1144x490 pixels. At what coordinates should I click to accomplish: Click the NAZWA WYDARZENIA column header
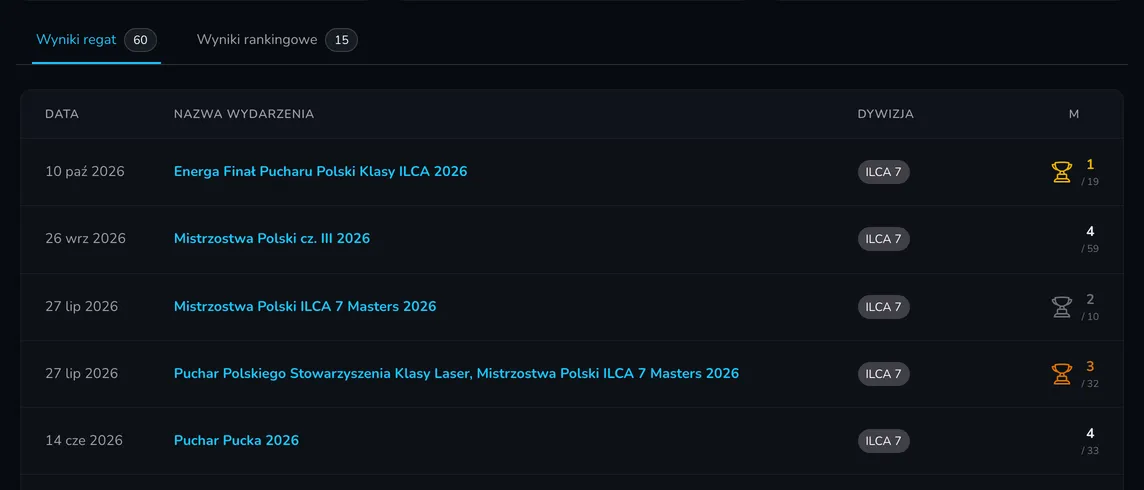[x=244, y=114]
